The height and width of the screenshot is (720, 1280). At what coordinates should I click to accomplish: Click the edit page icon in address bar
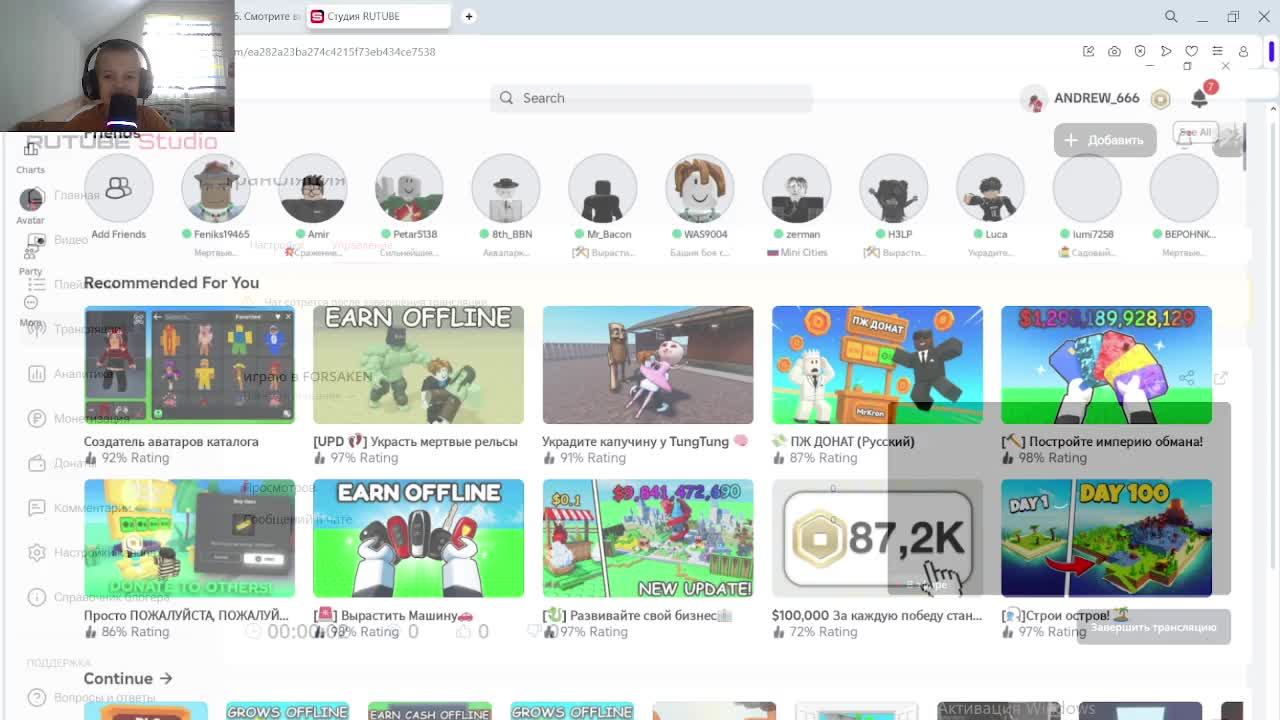coord(1089,51)
